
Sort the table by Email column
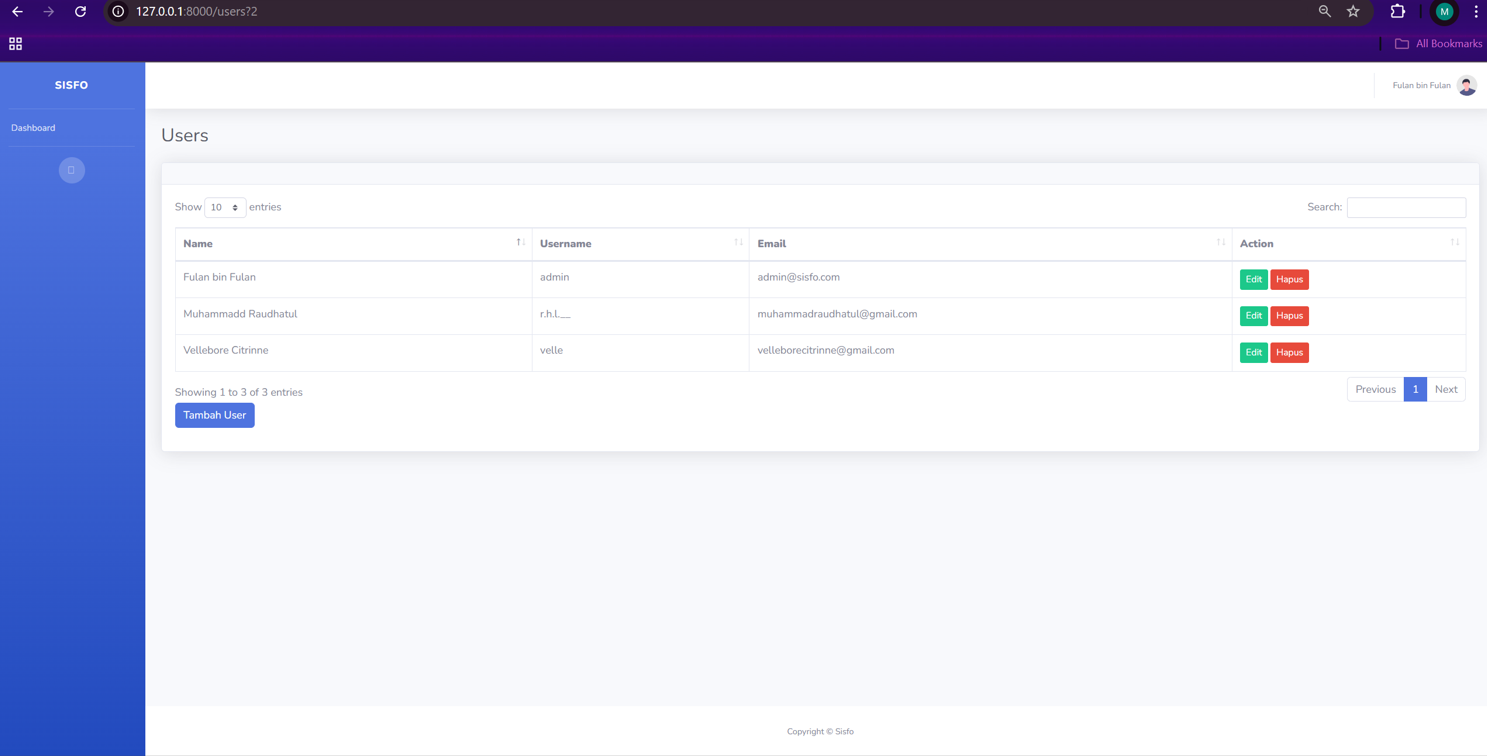[990, 244]
